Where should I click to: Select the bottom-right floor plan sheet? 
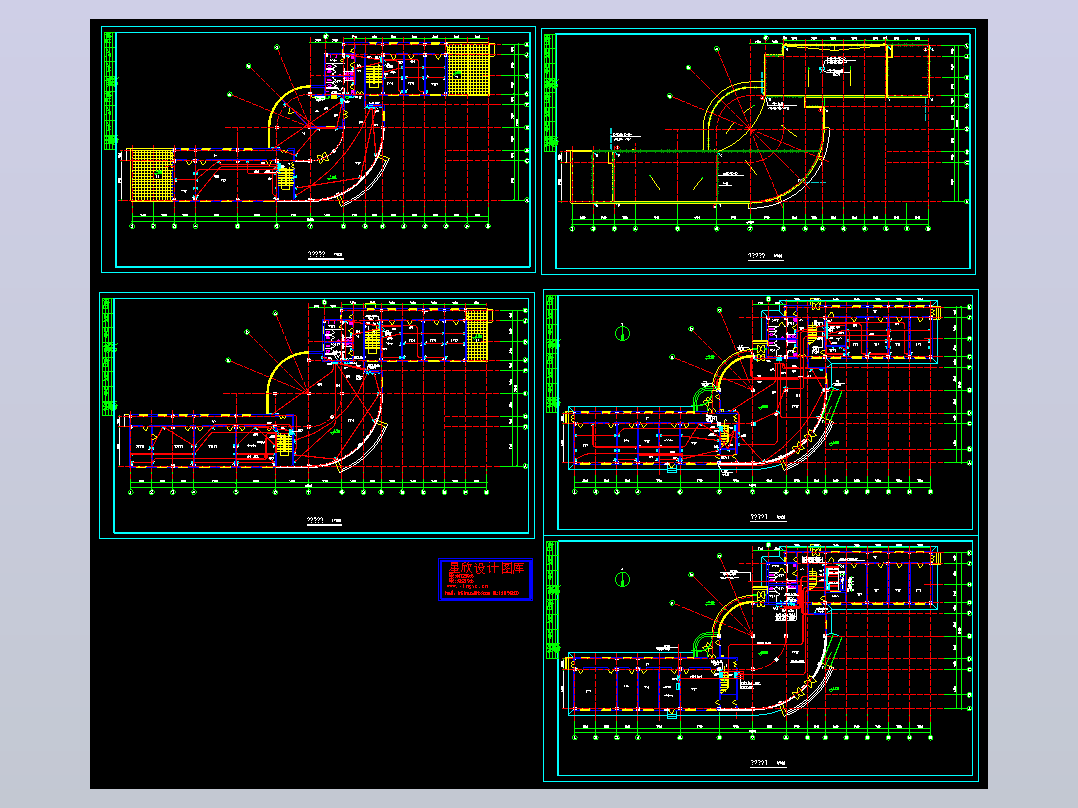(761, 659)
